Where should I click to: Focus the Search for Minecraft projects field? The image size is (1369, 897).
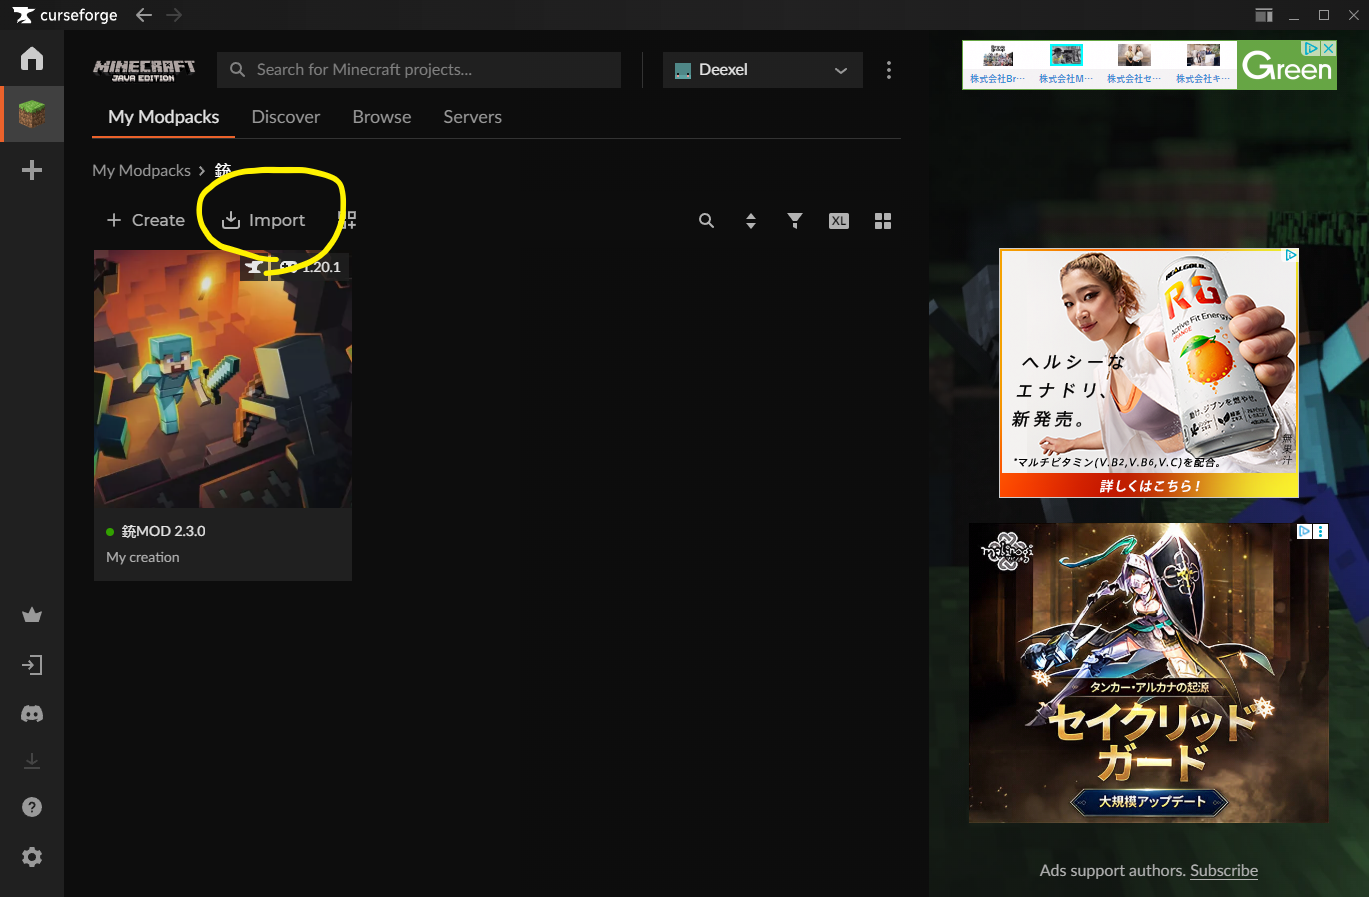[419, 70]
